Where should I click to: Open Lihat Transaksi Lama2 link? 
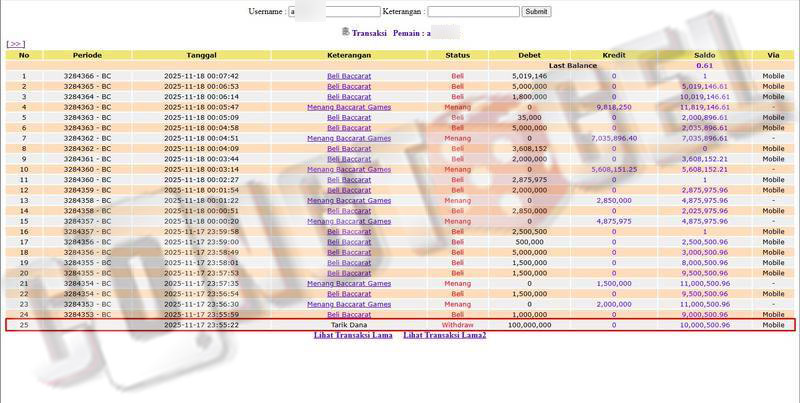(x=444, y=335)
